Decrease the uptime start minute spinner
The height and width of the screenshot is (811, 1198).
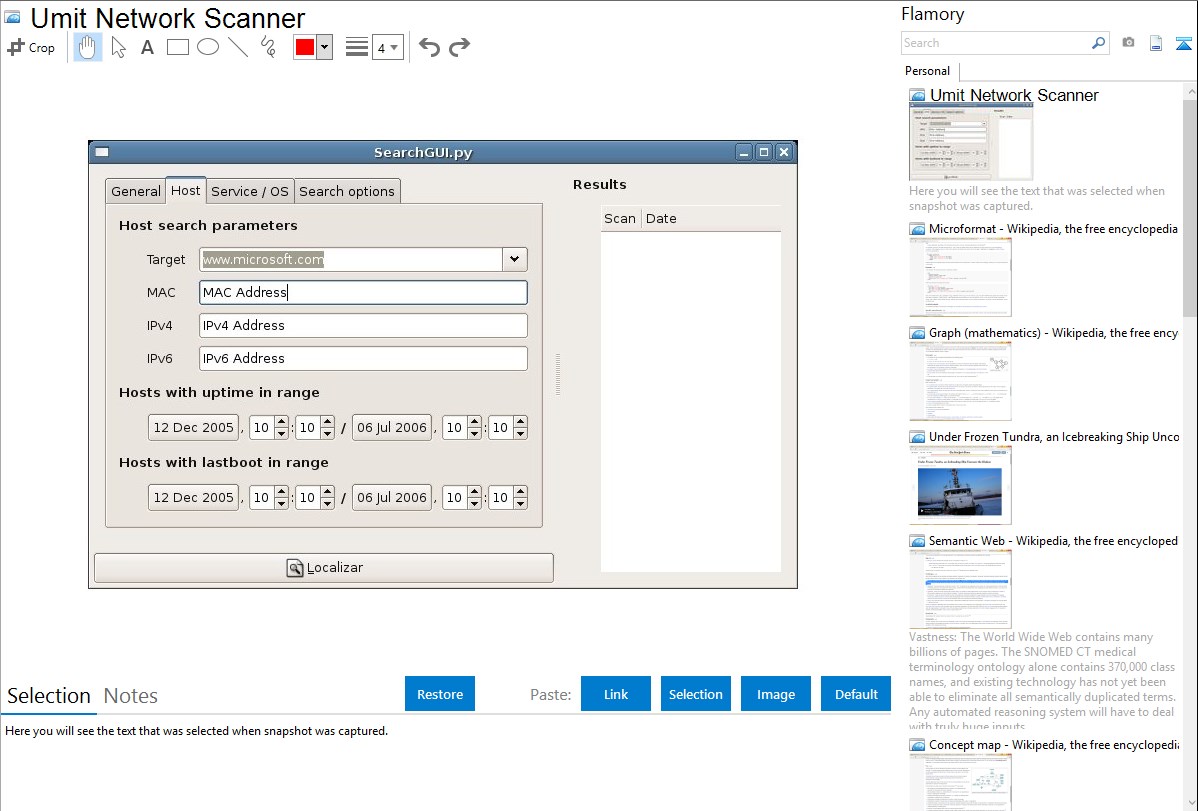pyautogui.click(x=327, y=433)
